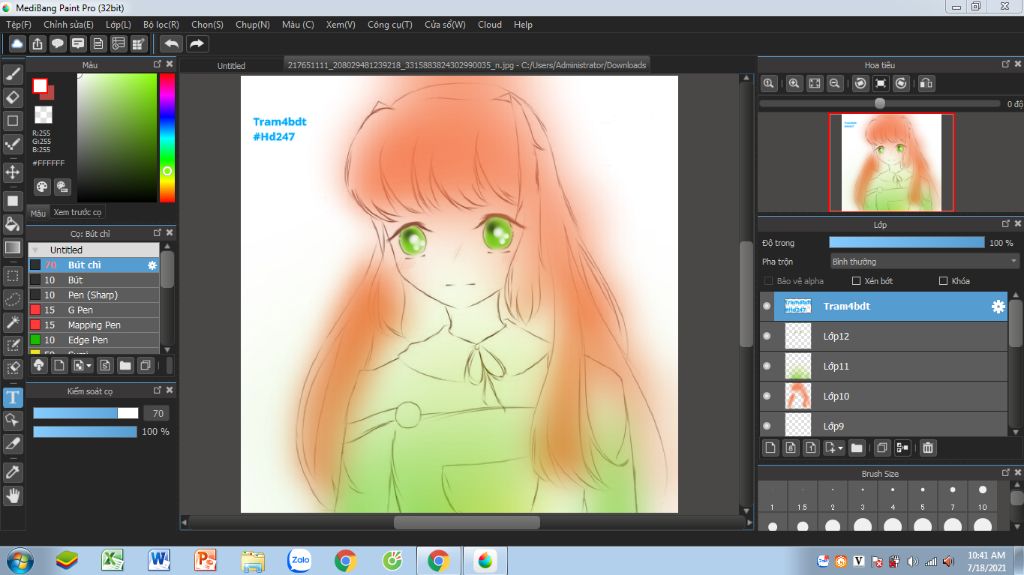
Task: Select the Move tool
Action: point(12,172)
